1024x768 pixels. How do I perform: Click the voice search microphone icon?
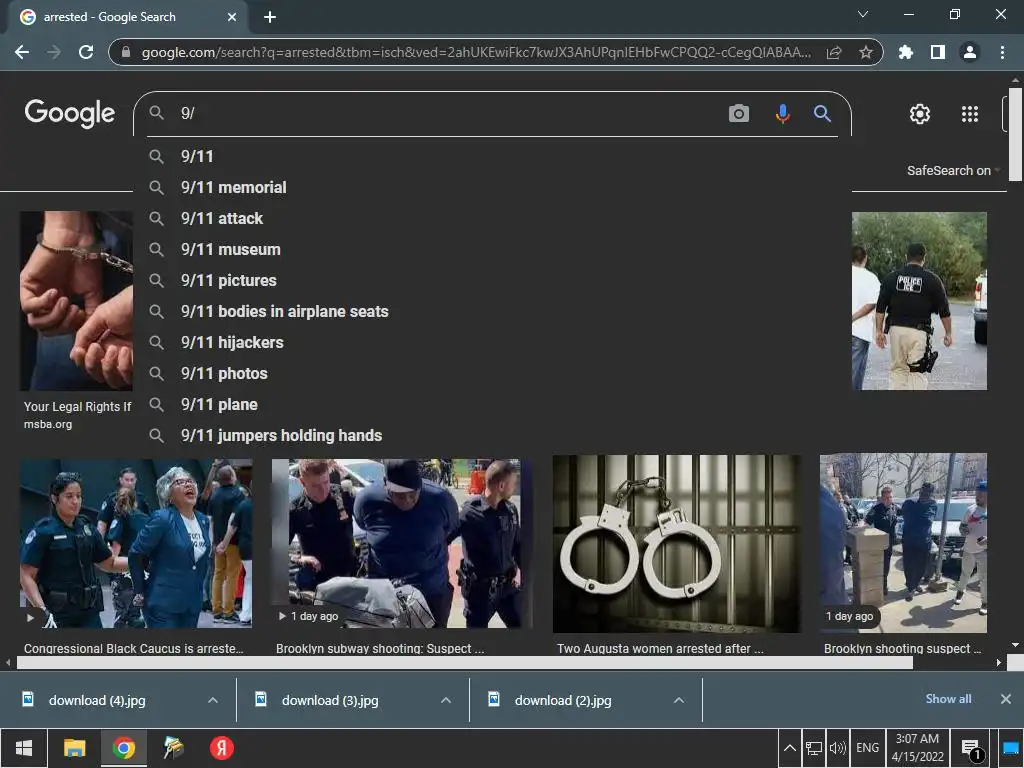(x=782, y=114)
